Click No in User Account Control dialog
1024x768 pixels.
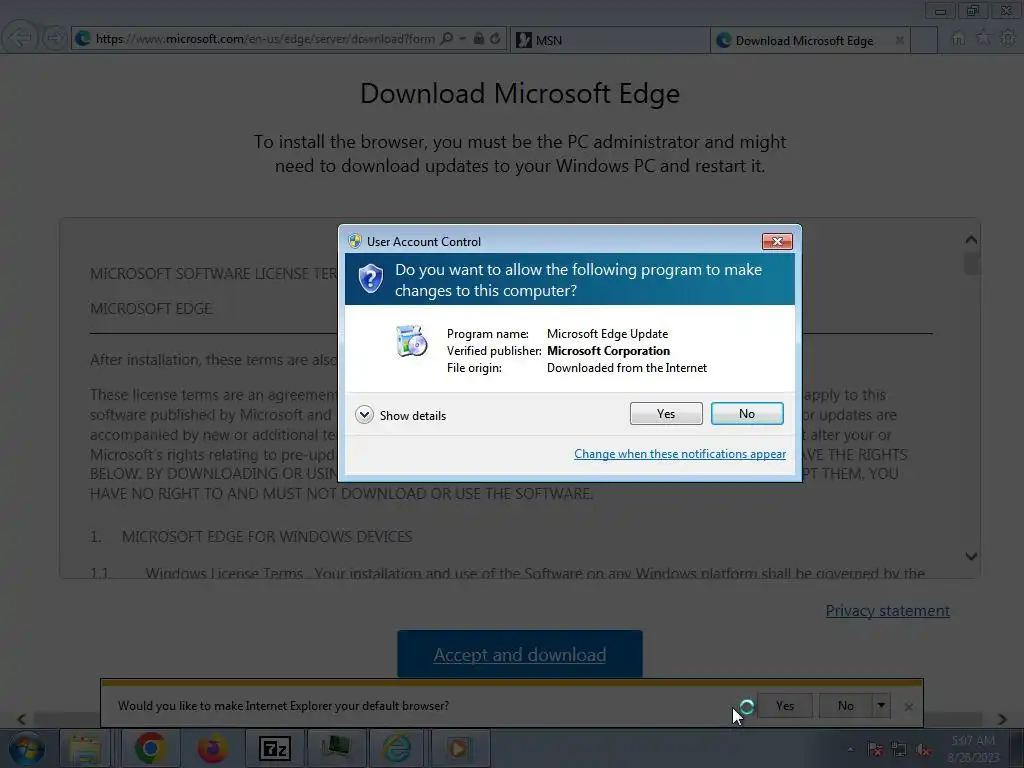click(746, 413)
